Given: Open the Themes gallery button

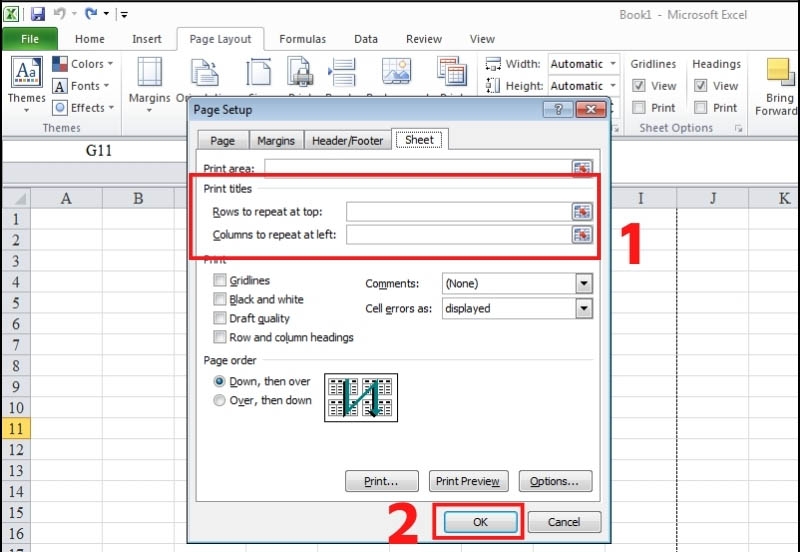Looking at the screenshot, I should coord(27,84).
